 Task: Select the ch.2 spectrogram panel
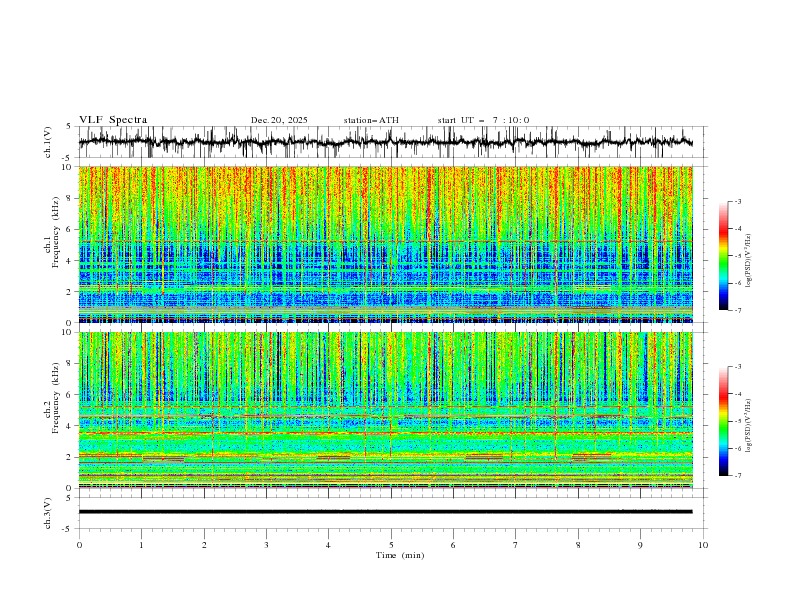click(x=386, y=410)
